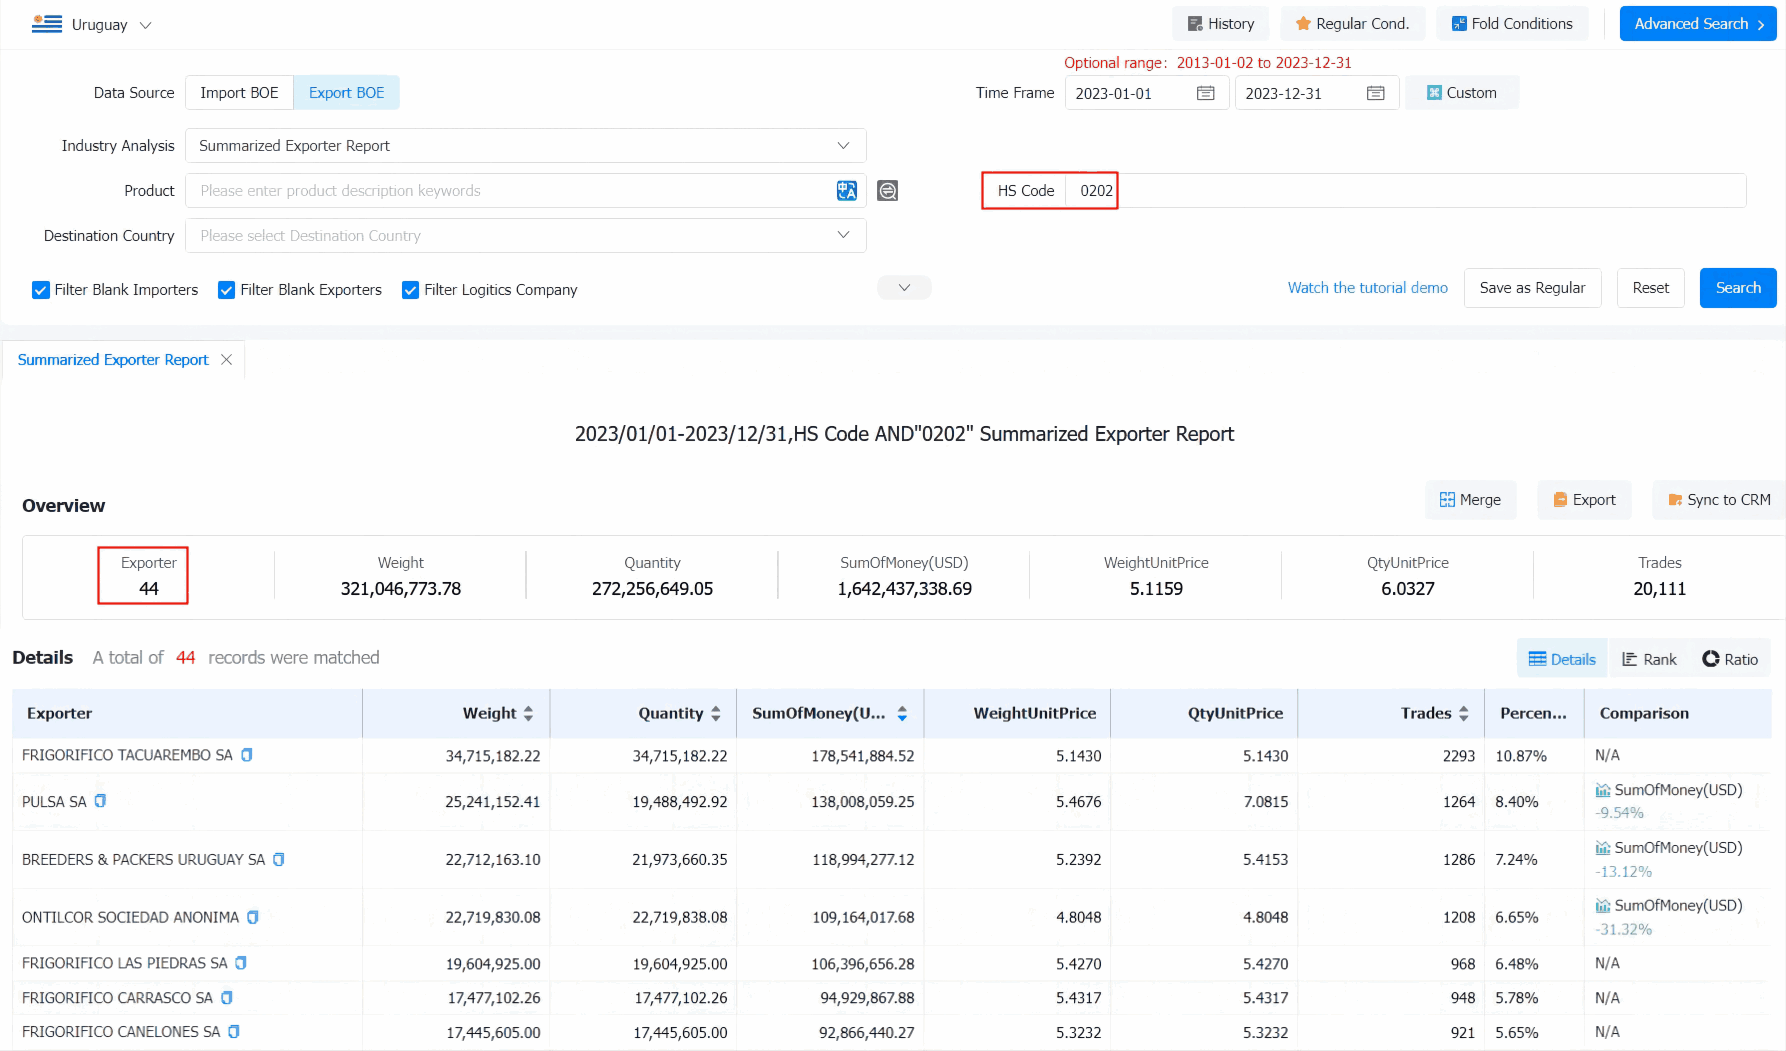
Task: Copy FRIGORIFICO TACUAREMBO SA name icon
Action: 247,755
